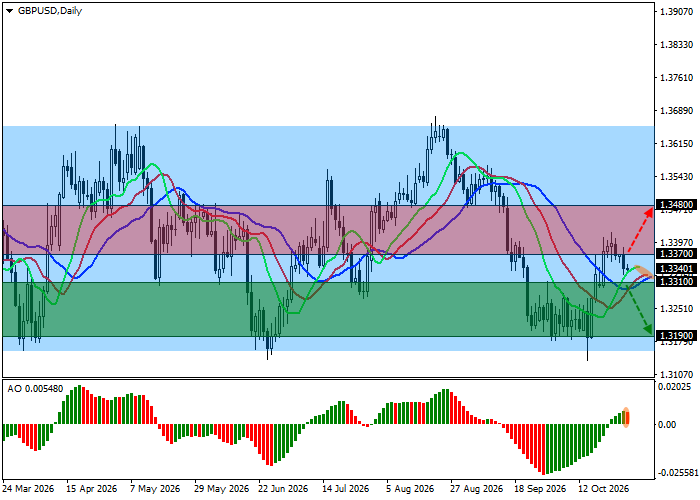Image resolution: width=700 pixels, height=500 pixels.
Task: Open the chart menu triangle beside GBPUSD,Daily
Action: [x=9, y=11]
